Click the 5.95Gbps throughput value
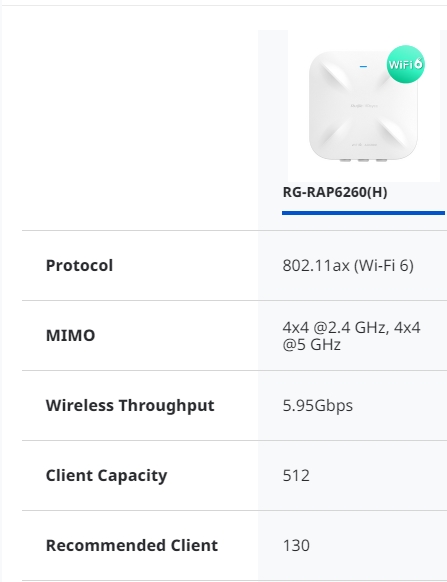The image size is (447, 582). (317, 406)
